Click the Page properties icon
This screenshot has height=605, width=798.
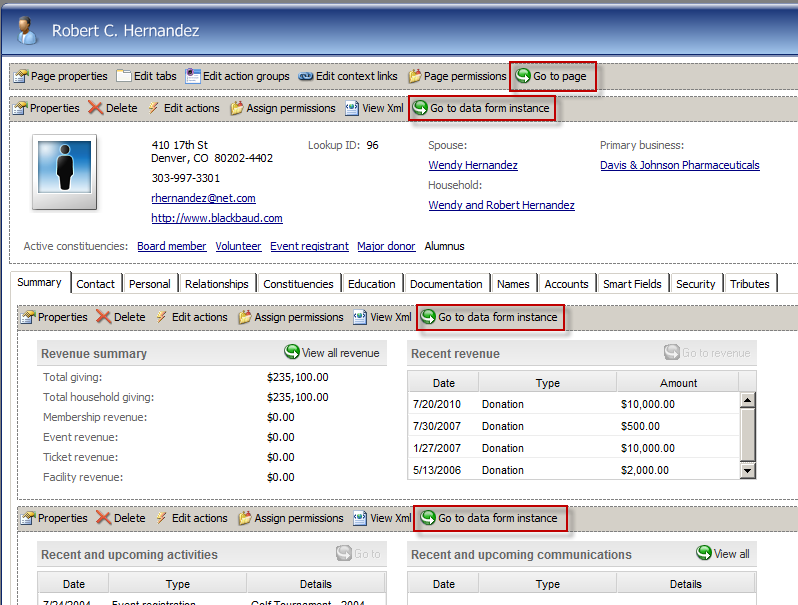(21, 76)
